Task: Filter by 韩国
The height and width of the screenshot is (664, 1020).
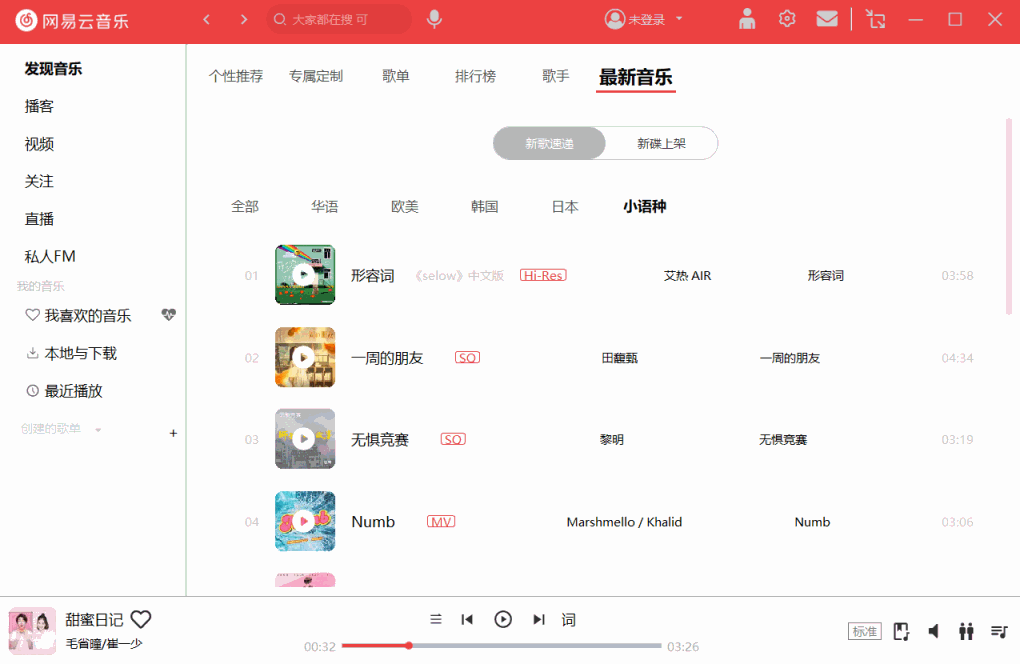Action: coord(485,207)
